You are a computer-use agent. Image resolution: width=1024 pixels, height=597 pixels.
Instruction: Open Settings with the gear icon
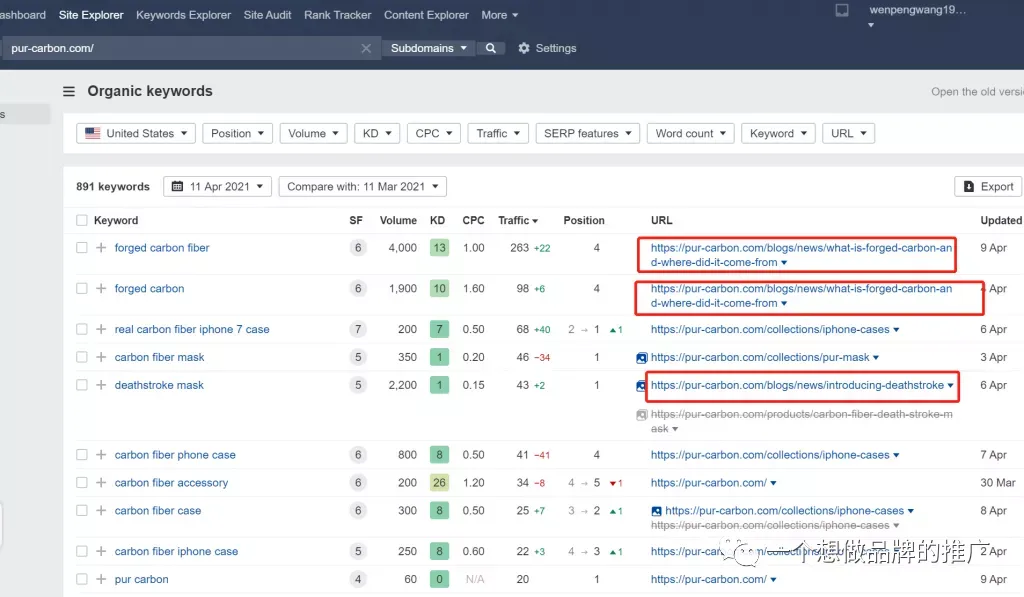click(x=547, y=48)
